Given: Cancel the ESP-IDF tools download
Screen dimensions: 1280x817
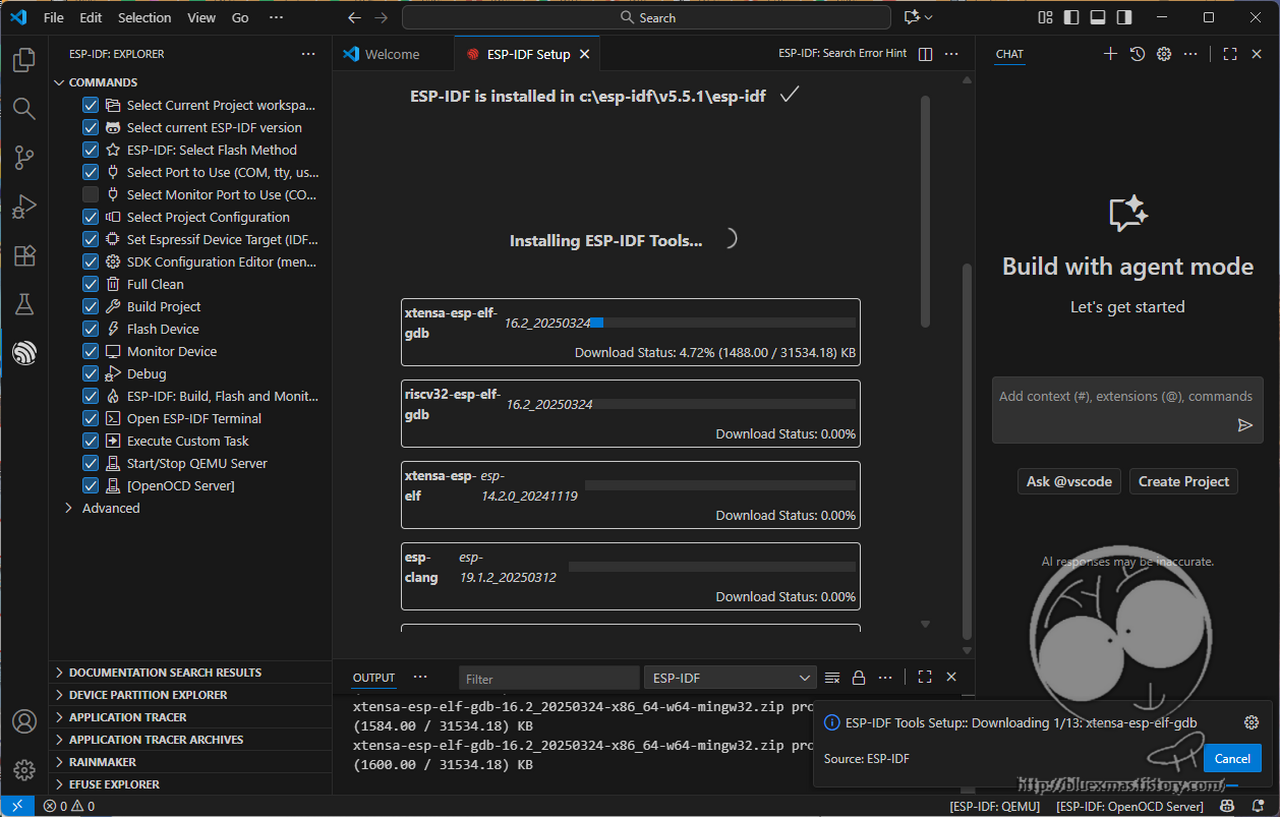Looking at the screenshot, I should pyautogui.click(x=1232, y=758).
